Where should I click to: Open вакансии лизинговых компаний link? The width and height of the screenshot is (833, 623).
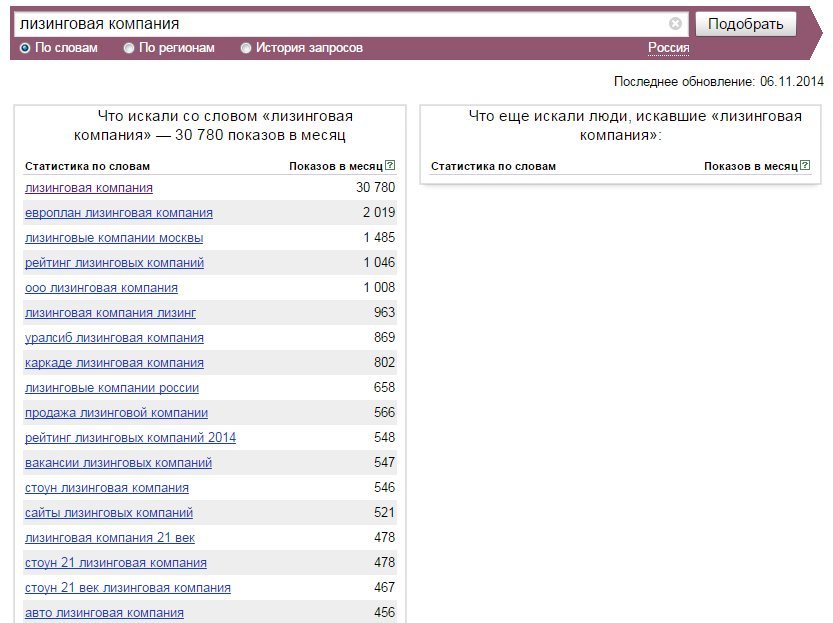(x=118, y=462)
